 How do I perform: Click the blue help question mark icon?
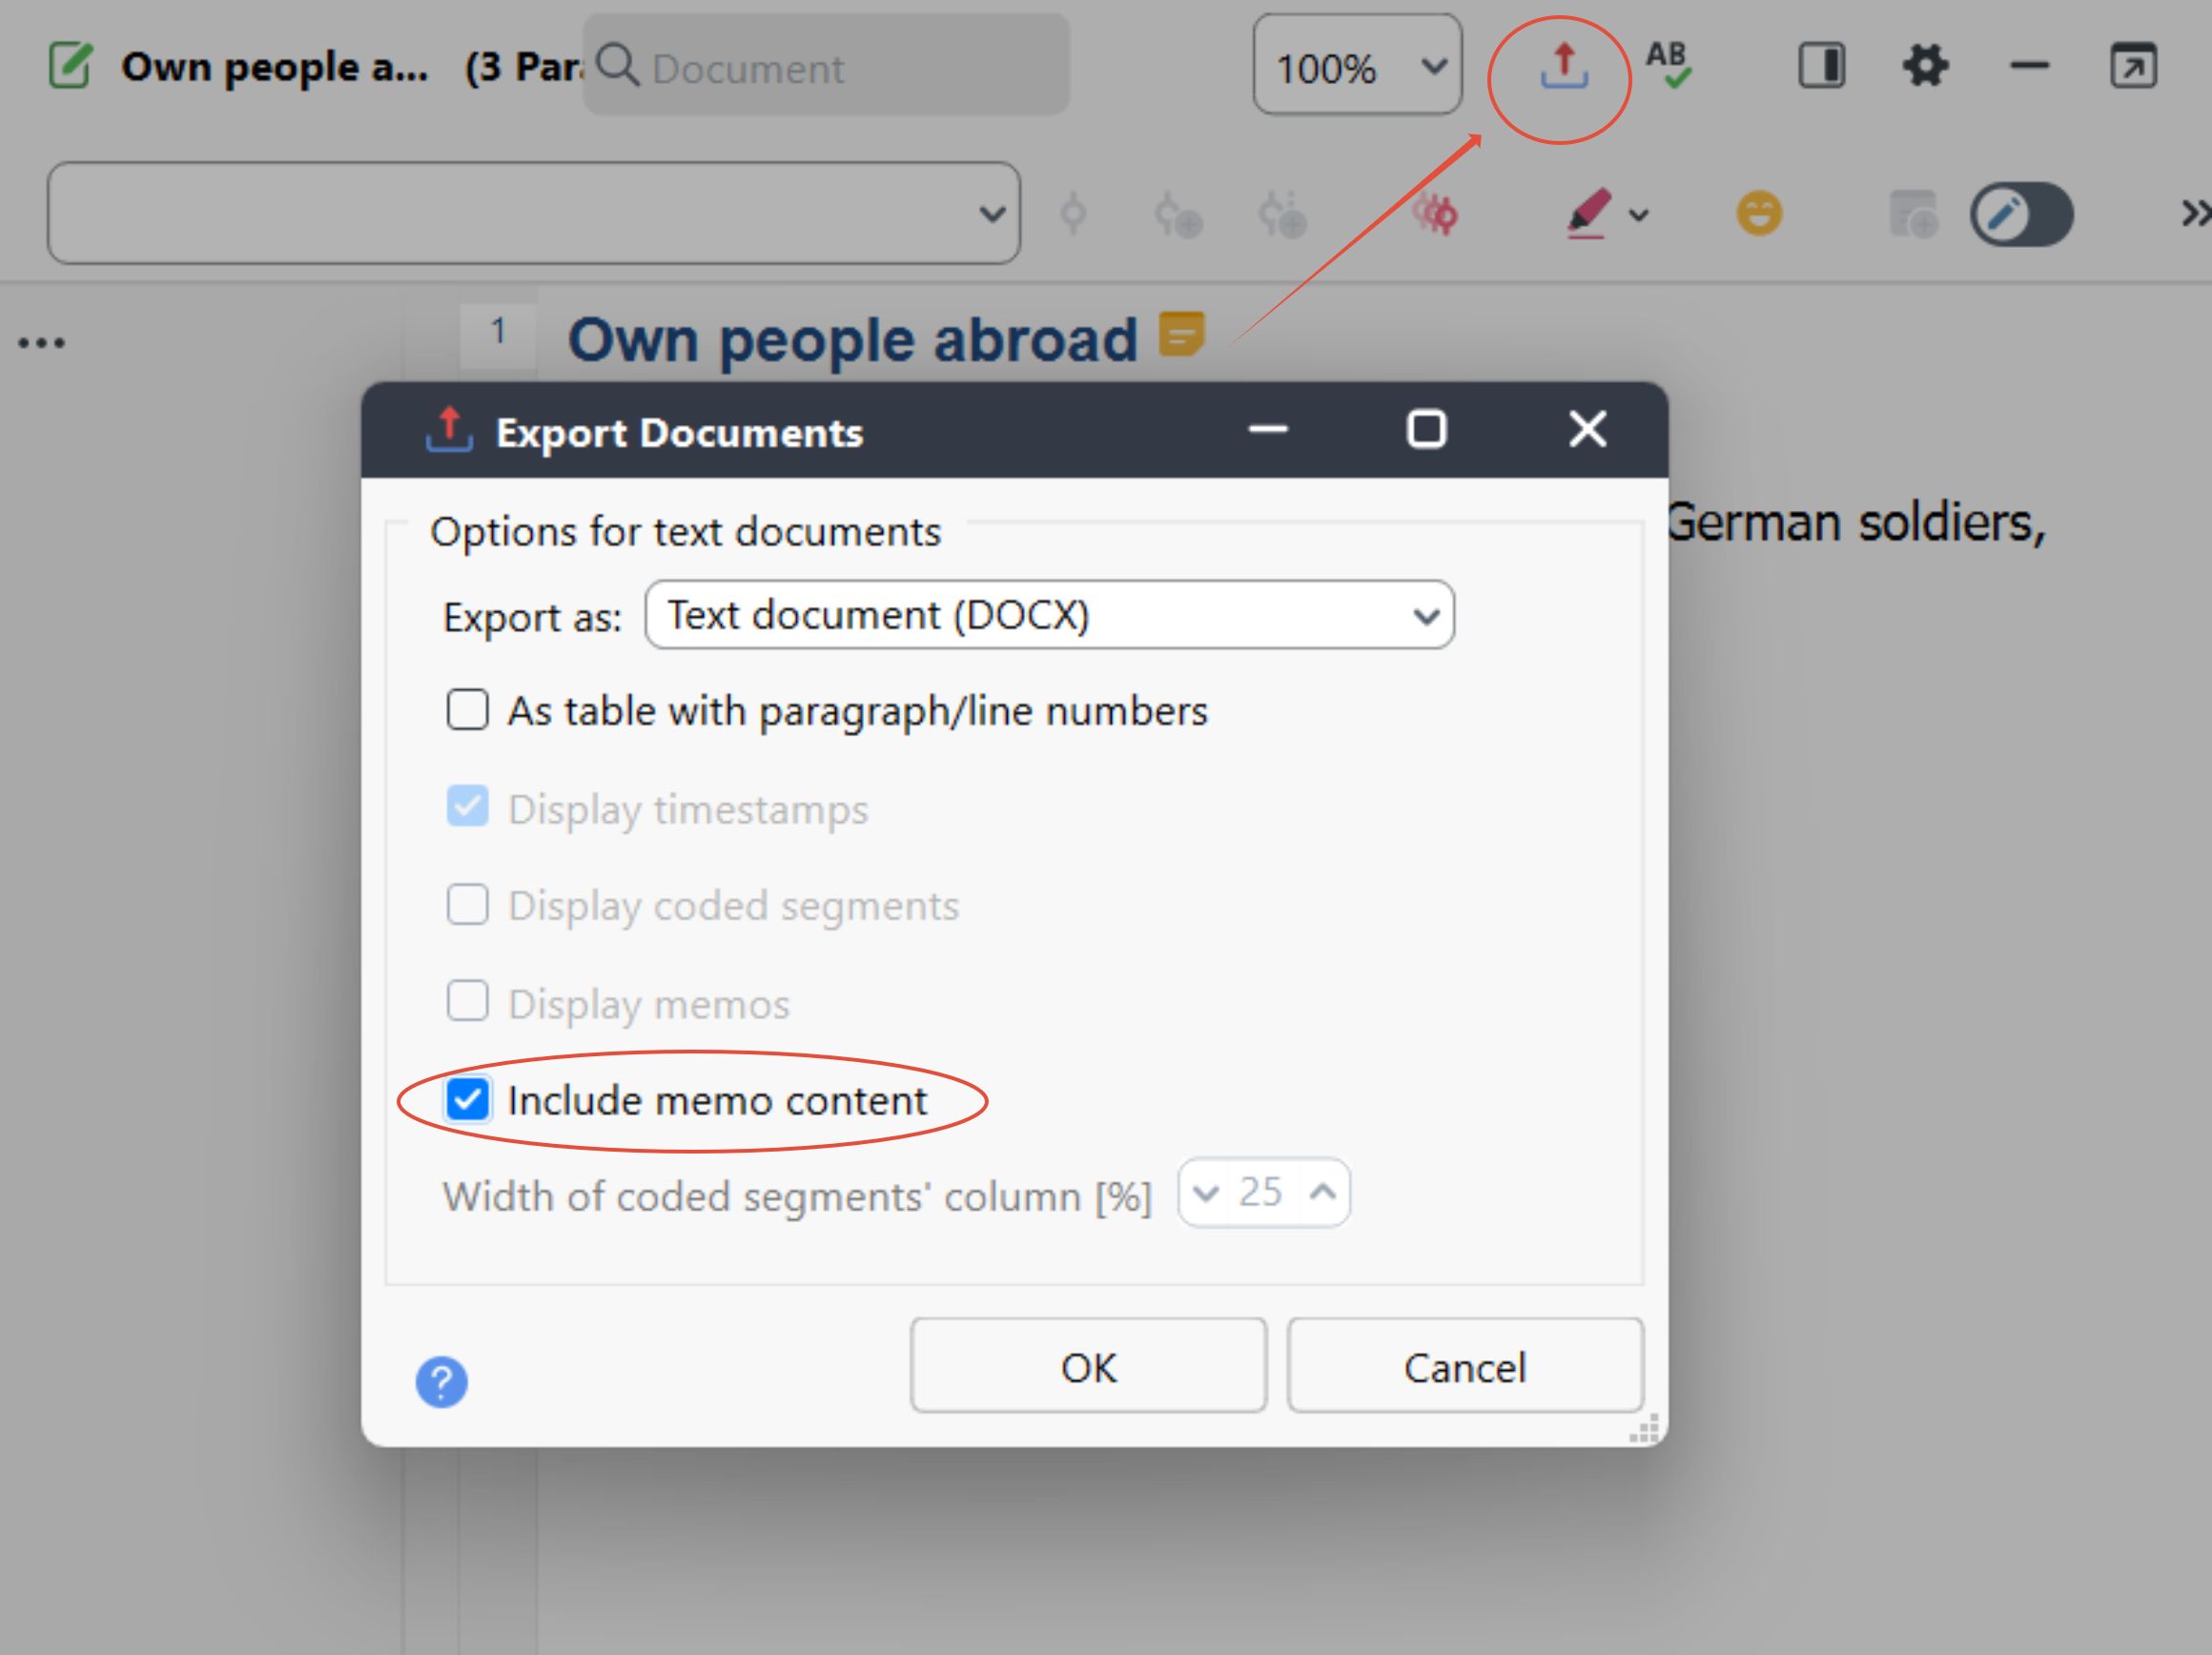click(441, 1381)
